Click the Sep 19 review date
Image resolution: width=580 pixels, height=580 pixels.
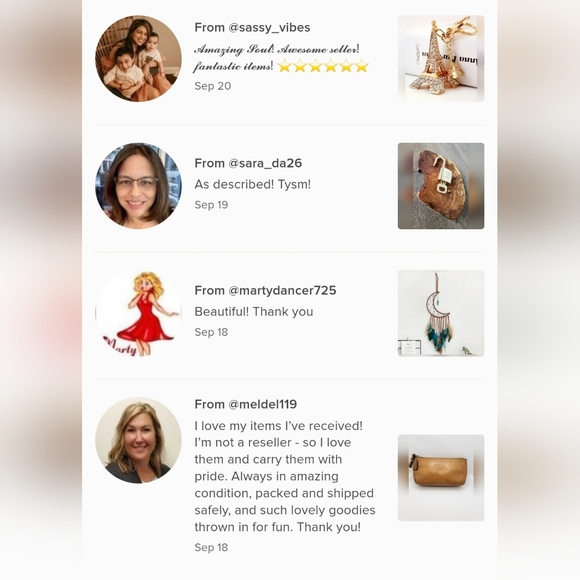(211, 205)
